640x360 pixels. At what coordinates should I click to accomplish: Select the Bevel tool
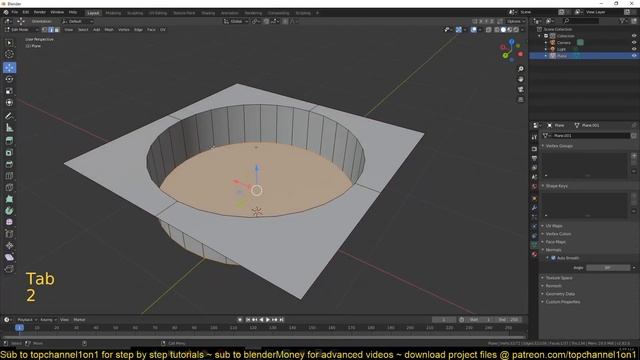[9, 164]
